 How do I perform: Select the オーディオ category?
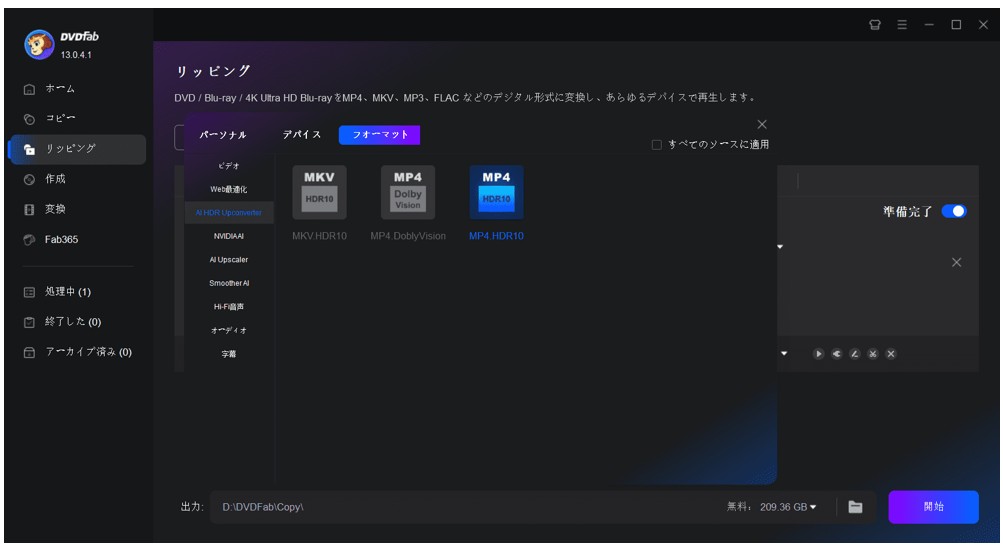tap(229, 331)
